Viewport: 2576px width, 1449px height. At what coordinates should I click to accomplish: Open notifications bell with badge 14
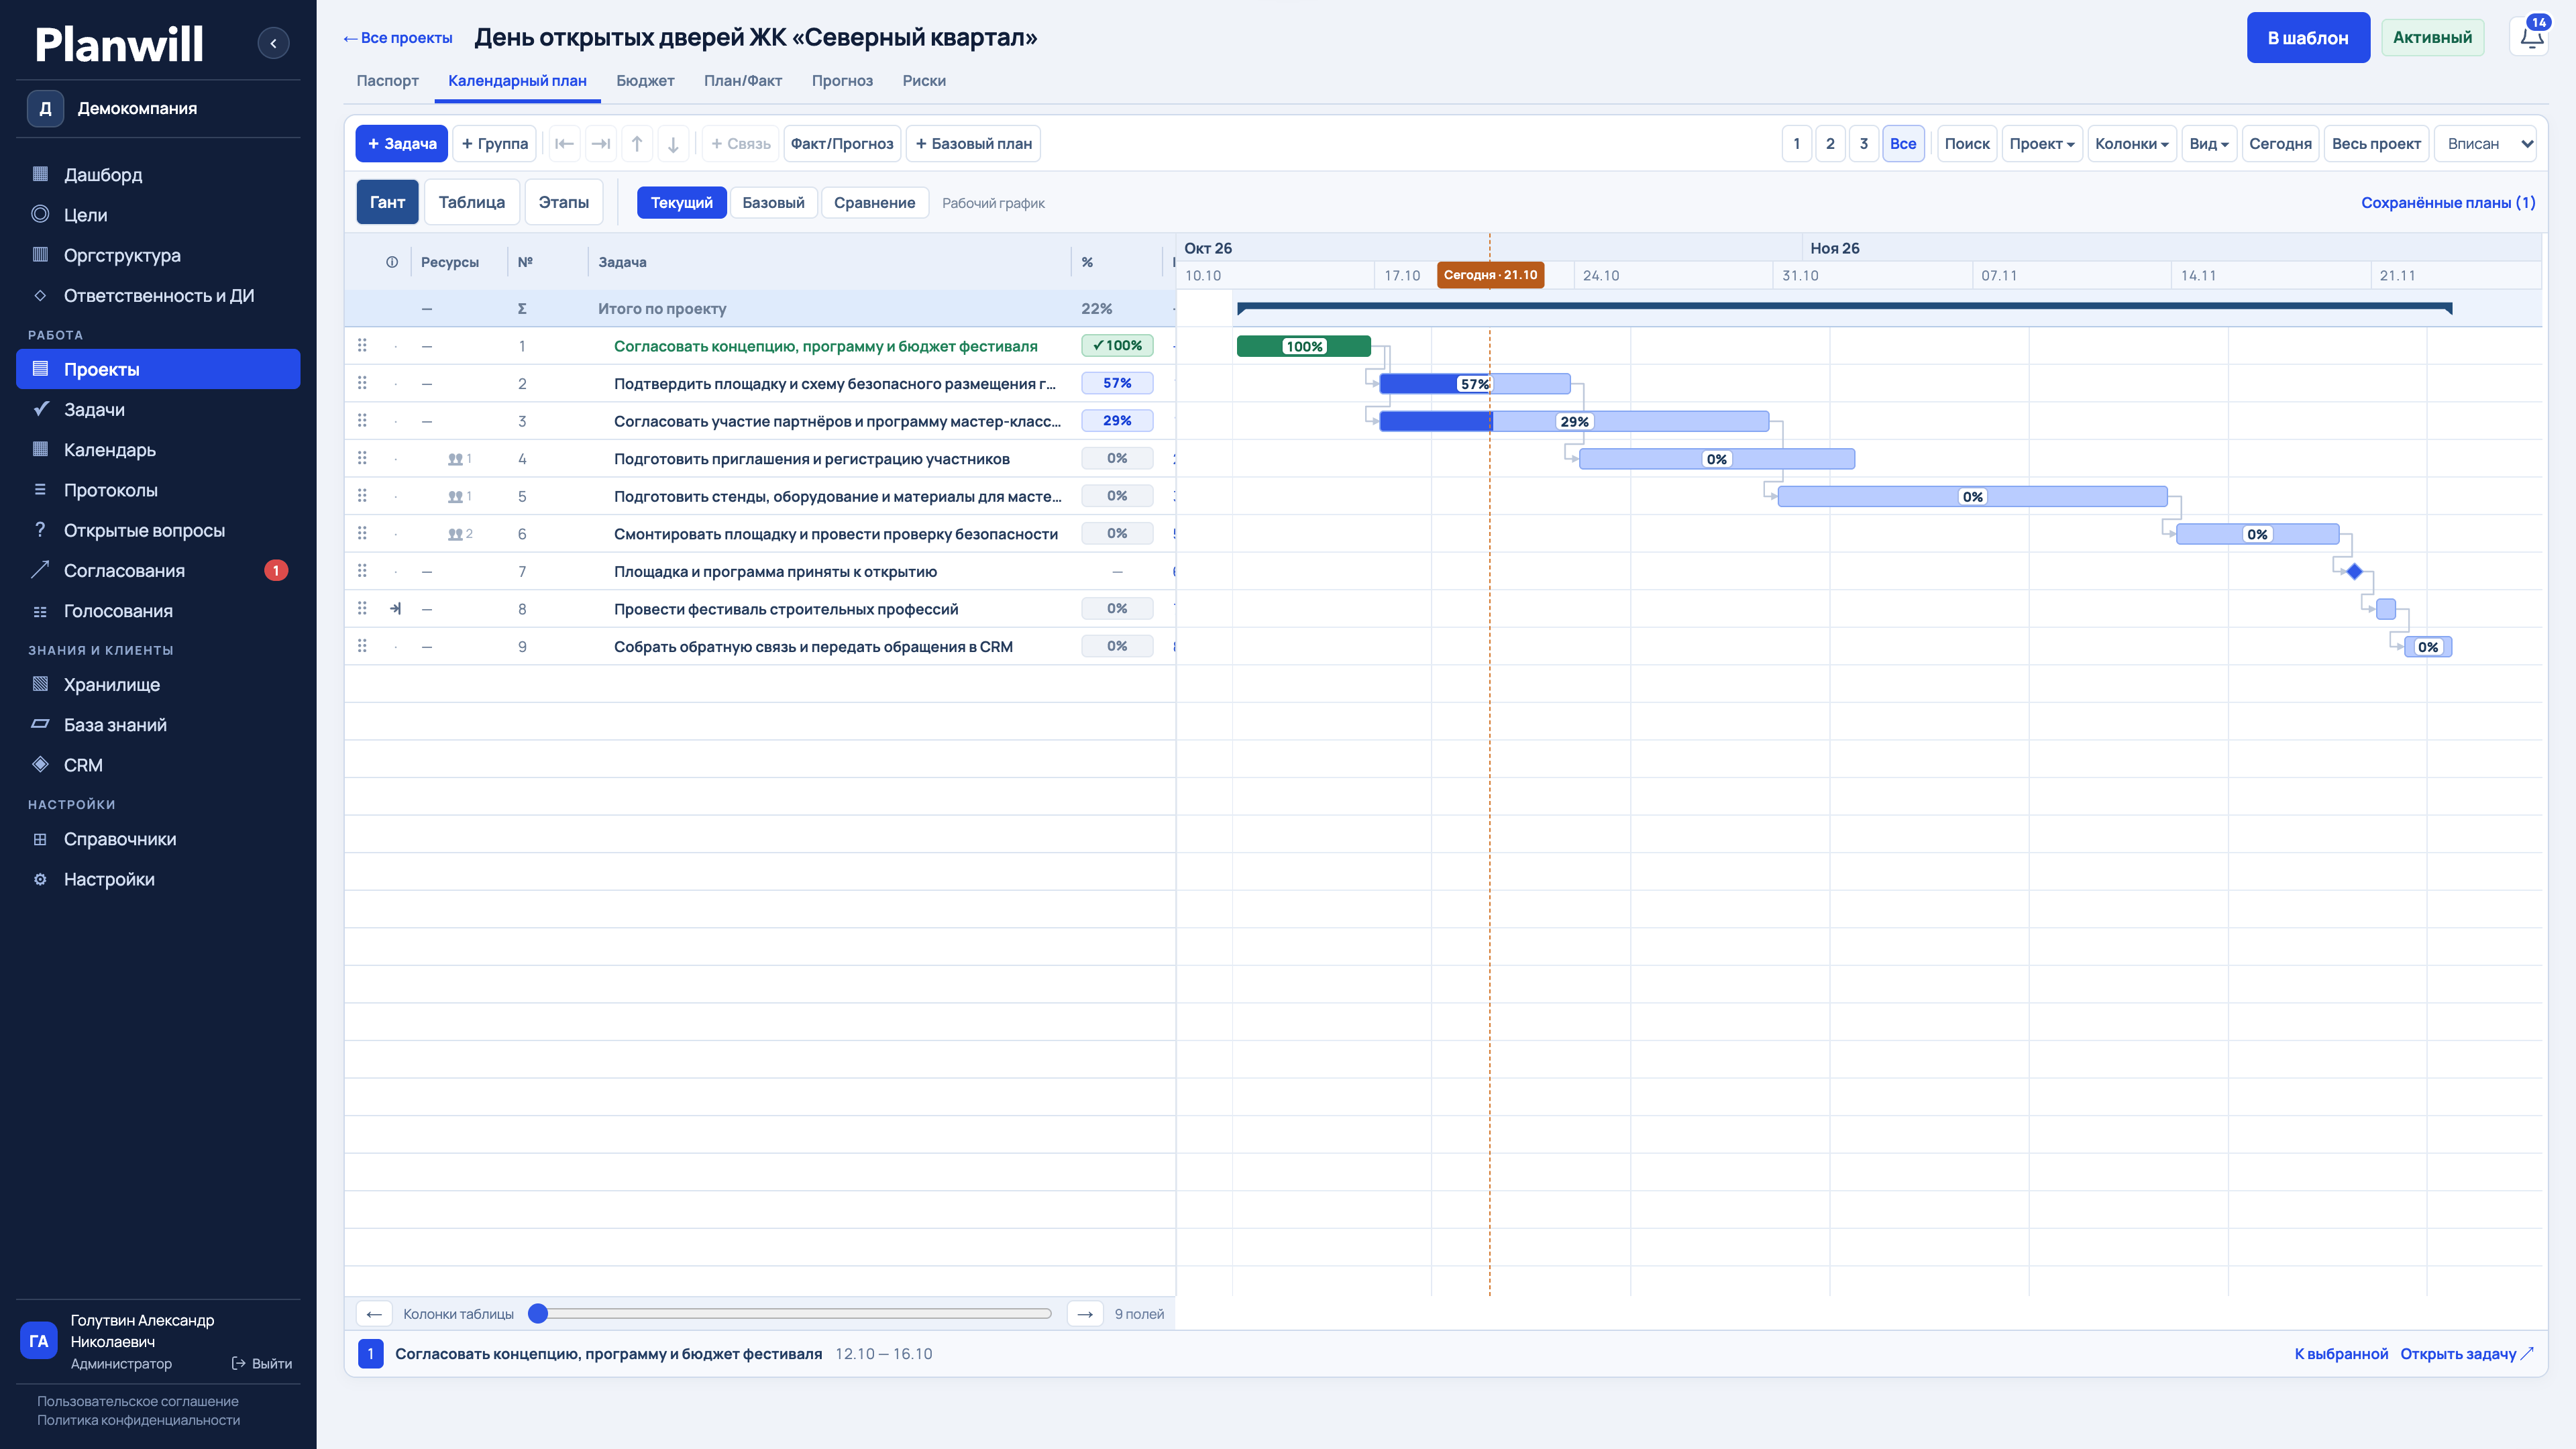[x=2531, y=38]
